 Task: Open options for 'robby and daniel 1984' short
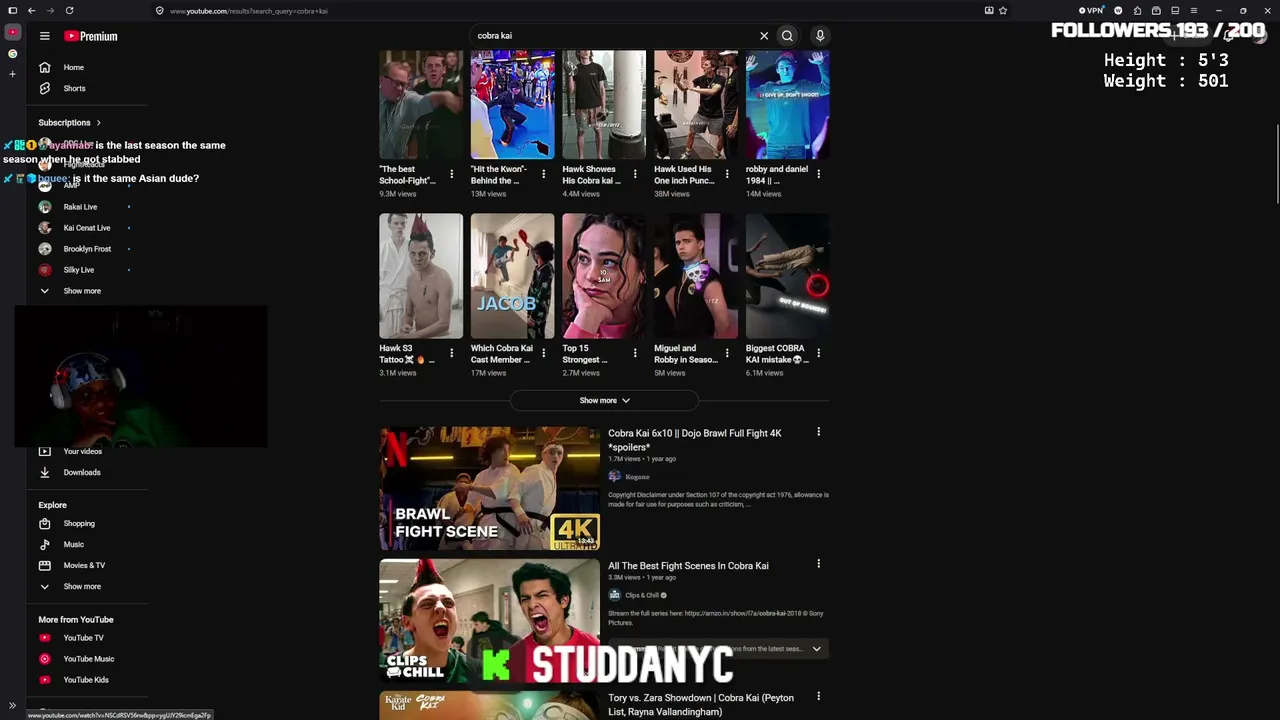coord(818,174)
